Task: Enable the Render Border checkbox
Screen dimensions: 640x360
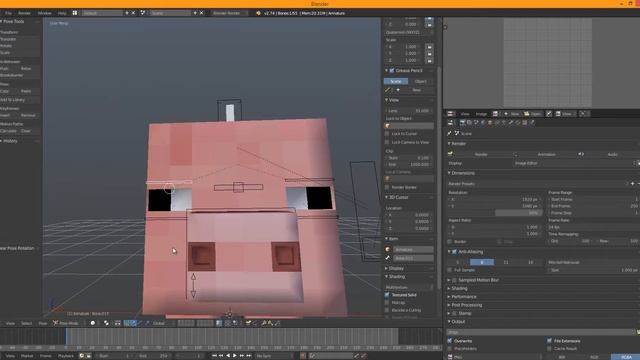Action: click(387, 187)
